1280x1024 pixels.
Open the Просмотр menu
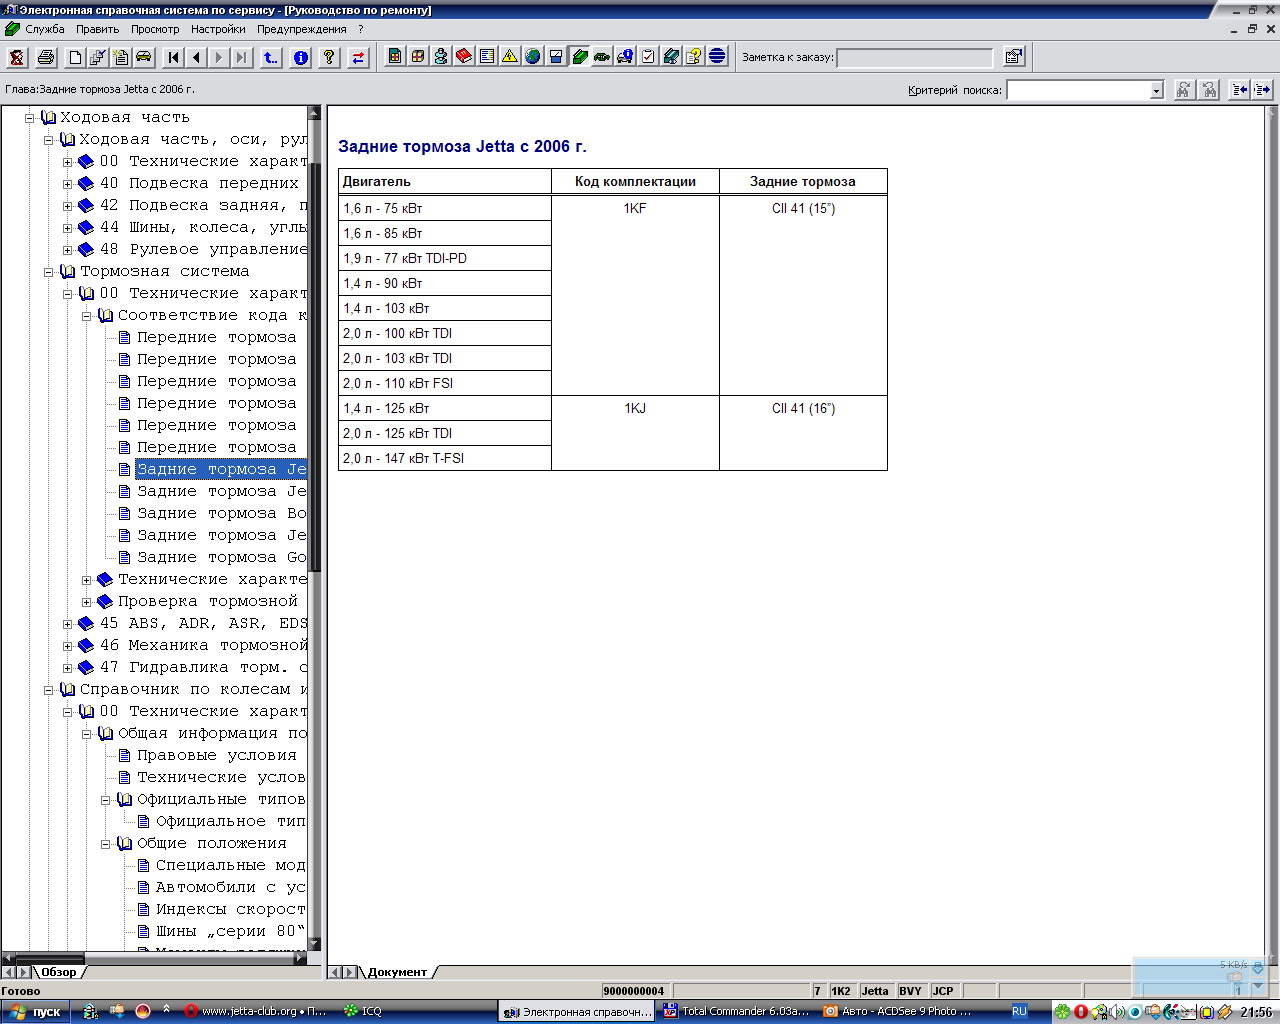tap(155, 29)
